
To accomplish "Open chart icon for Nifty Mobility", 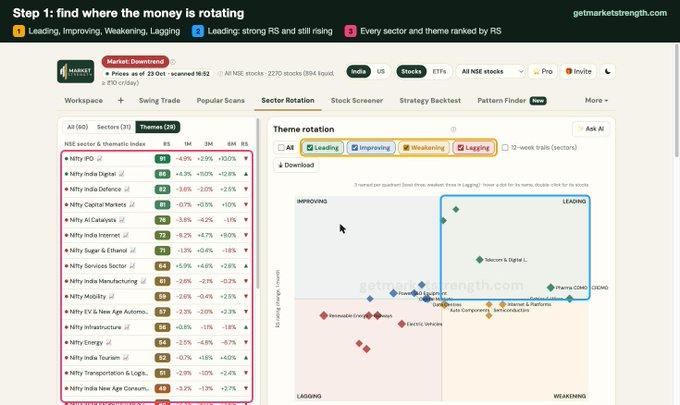I will 111,297.
